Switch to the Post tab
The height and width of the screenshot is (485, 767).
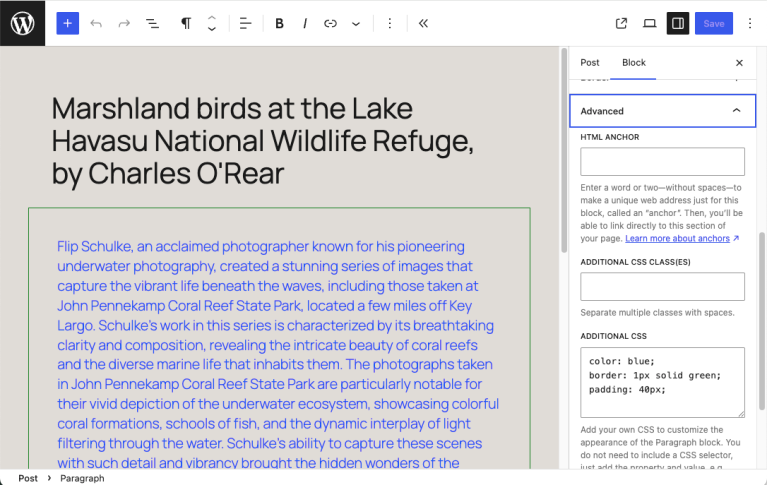point(589,63)
